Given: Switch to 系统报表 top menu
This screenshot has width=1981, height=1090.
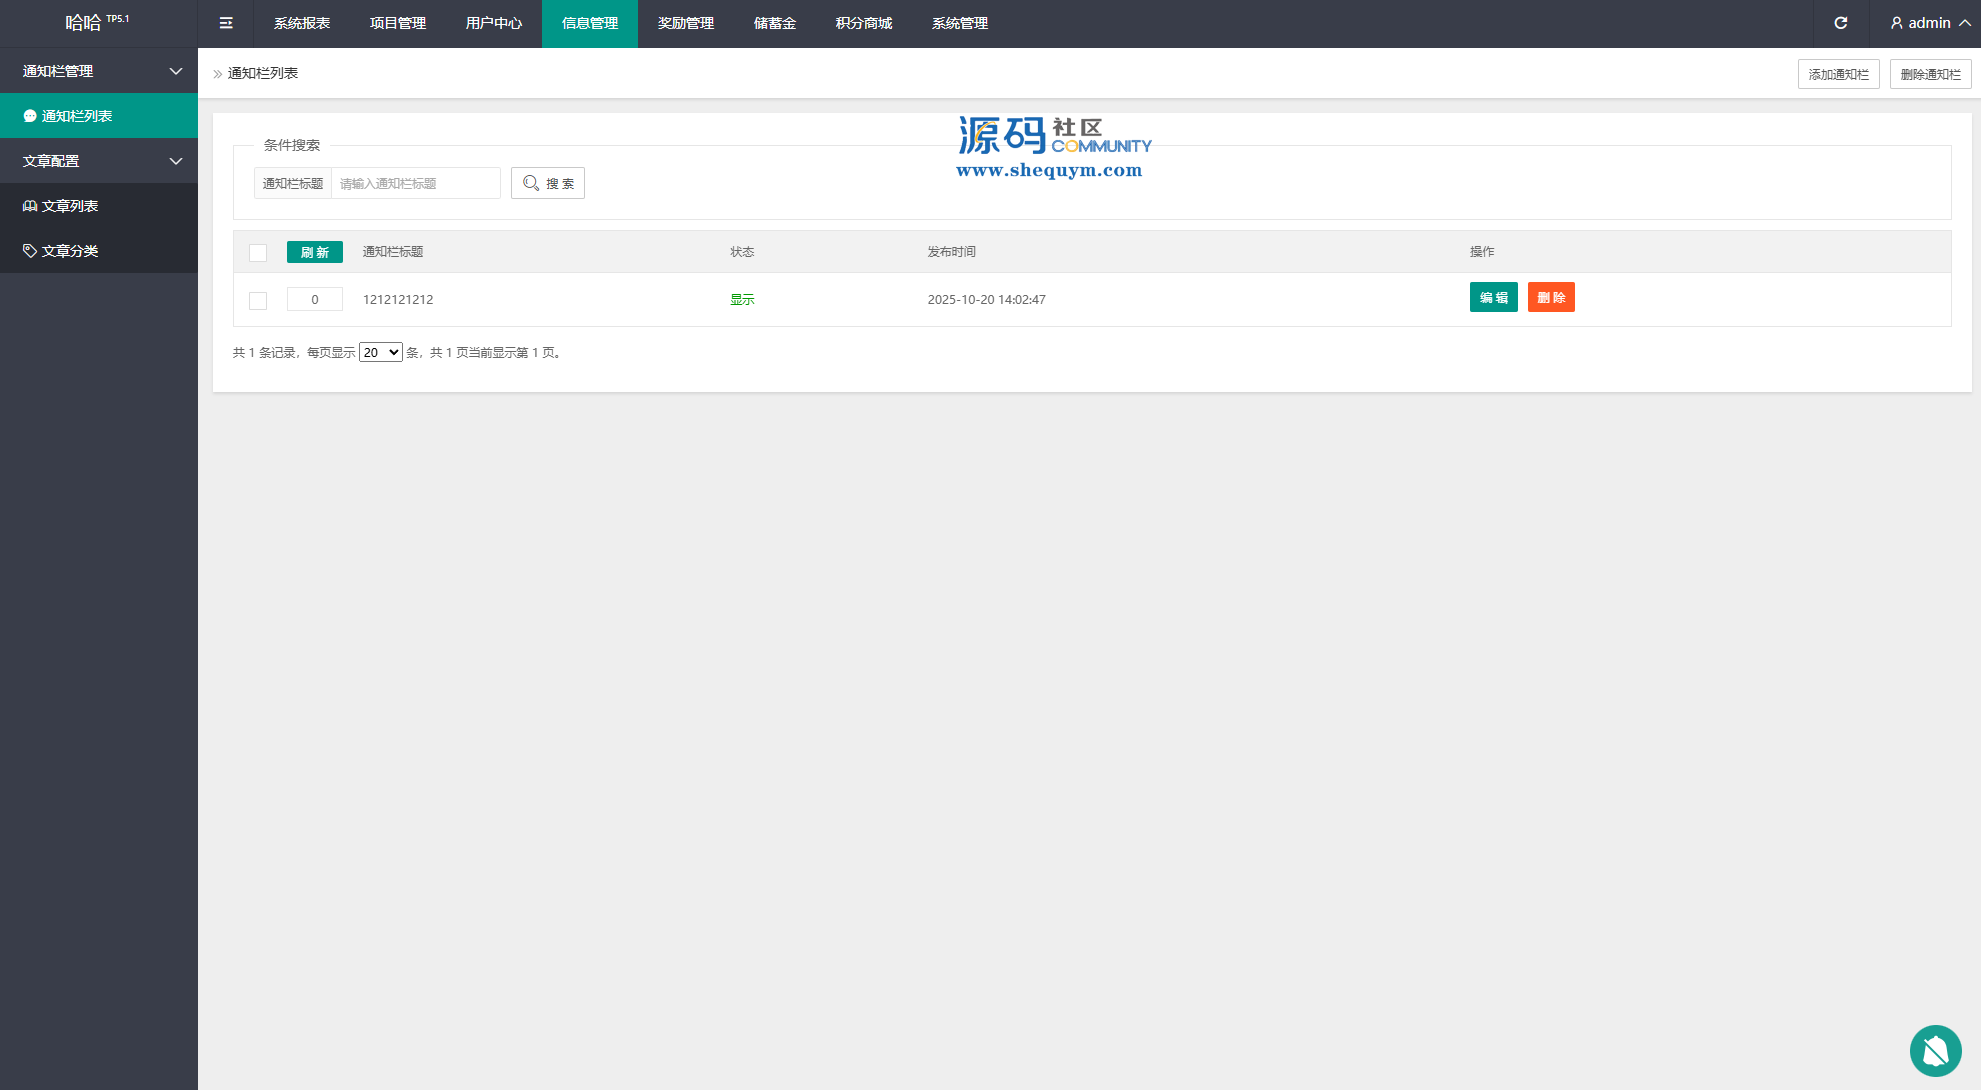Looking at the screenshot, I should (302, 23).
